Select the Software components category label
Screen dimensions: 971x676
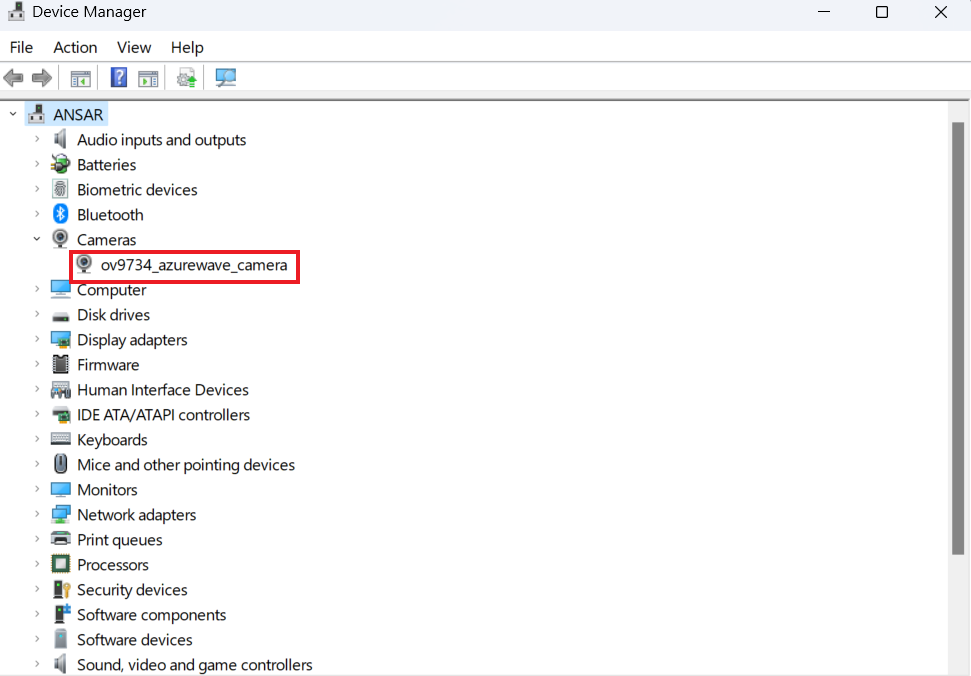[x=152, y=615]
